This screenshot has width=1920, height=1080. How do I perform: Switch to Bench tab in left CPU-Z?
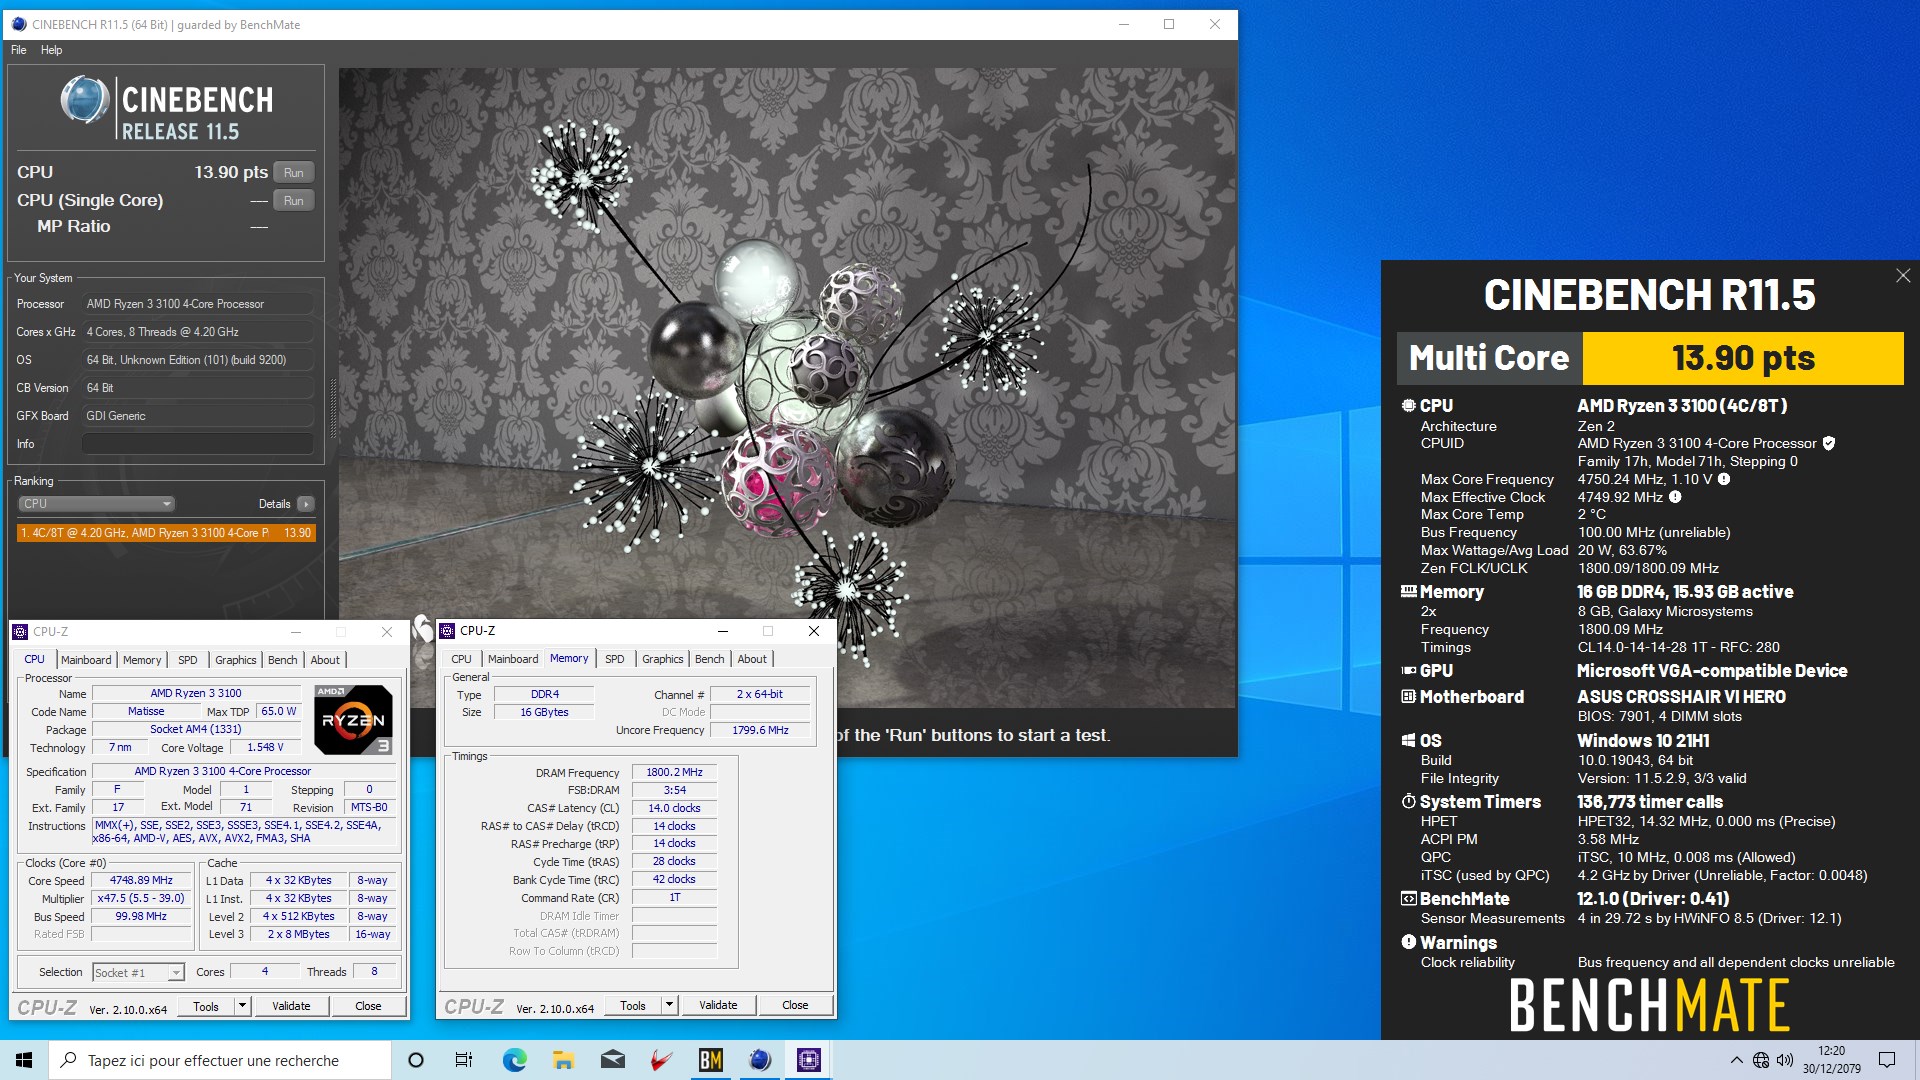pos(283,660)
